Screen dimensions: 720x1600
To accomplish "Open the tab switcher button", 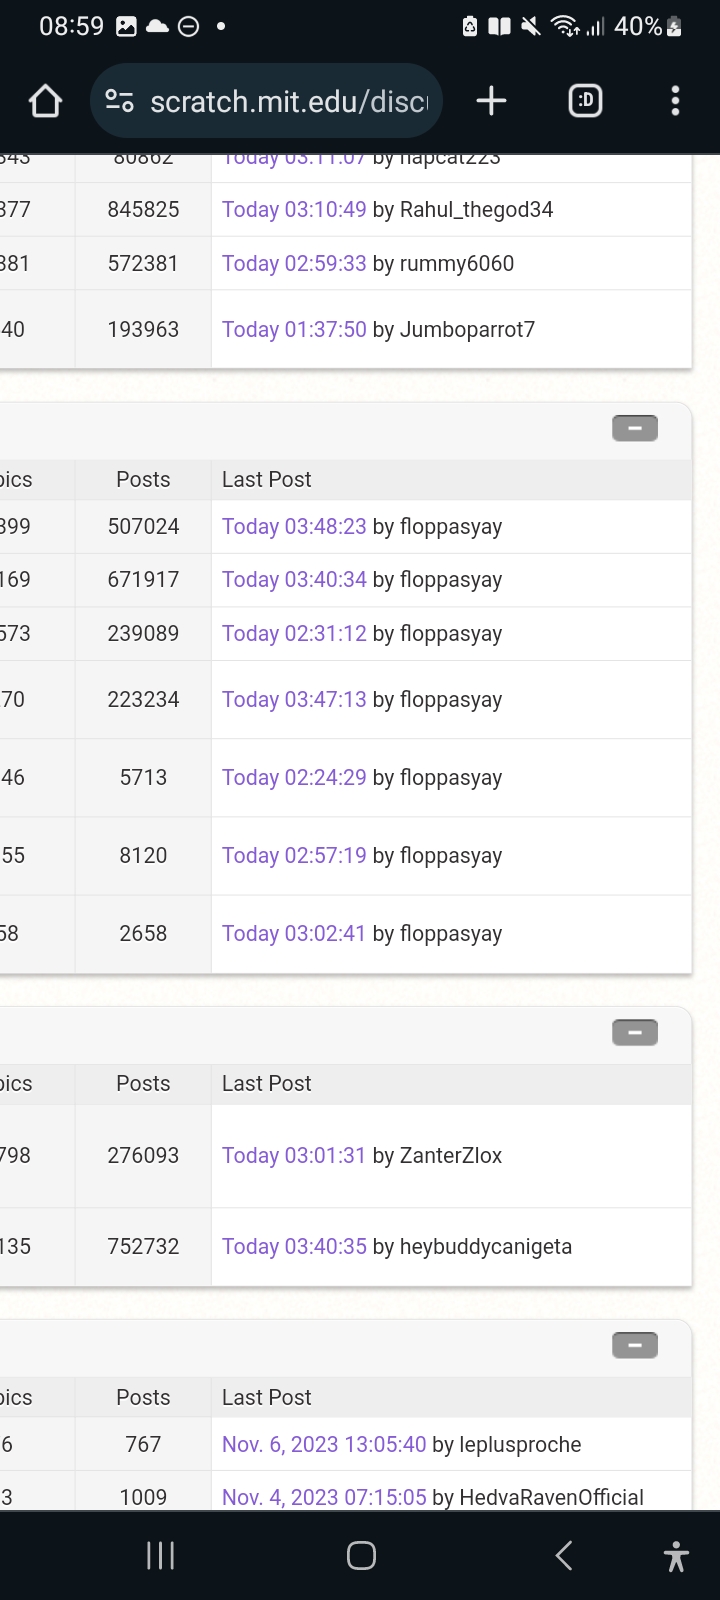I will [585, 101].
